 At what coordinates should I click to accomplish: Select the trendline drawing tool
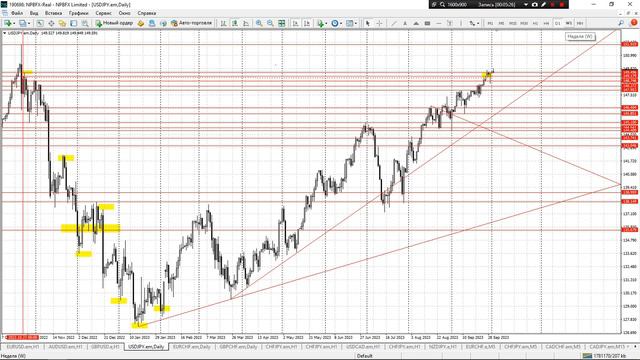pyautogui.click(x=394, y=23)
